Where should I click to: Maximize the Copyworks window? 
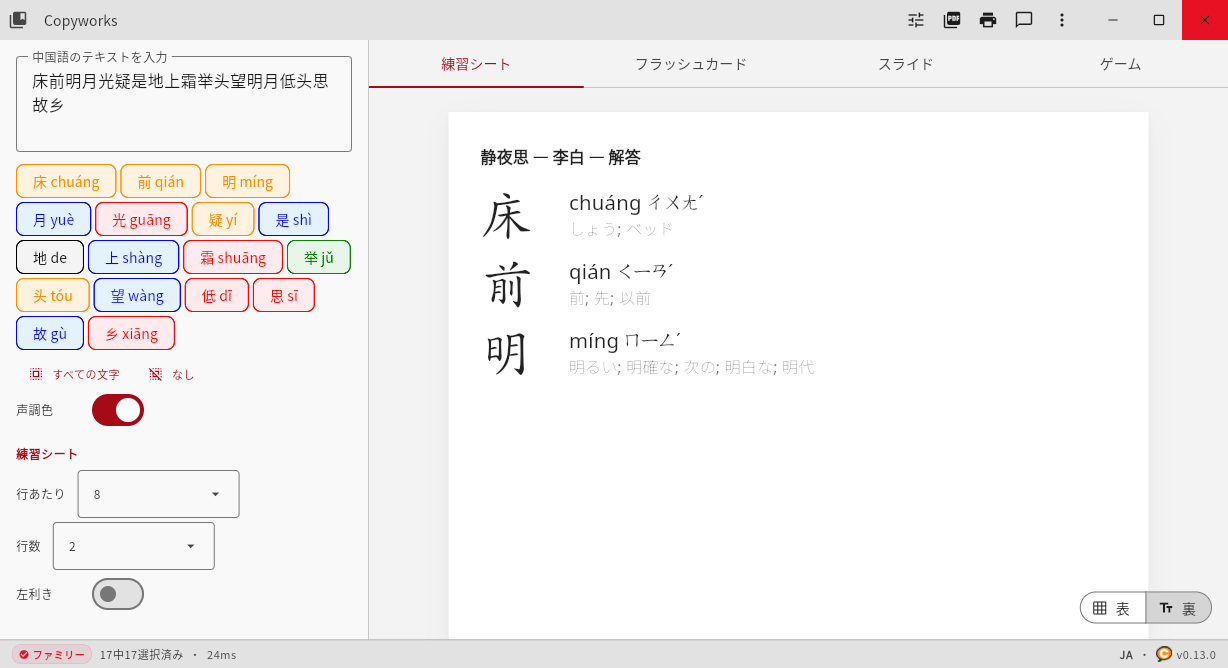pyautogui.click(x=1159, y=20)
